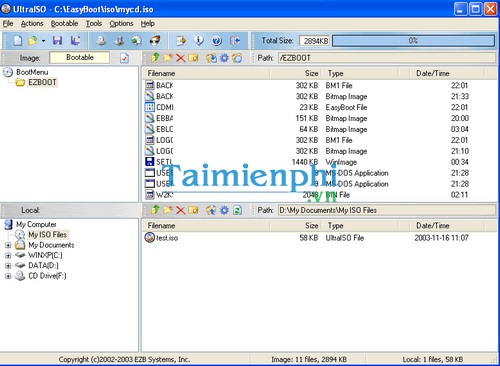Click the blue gear icon in image pane toolbar

(224, 58)
